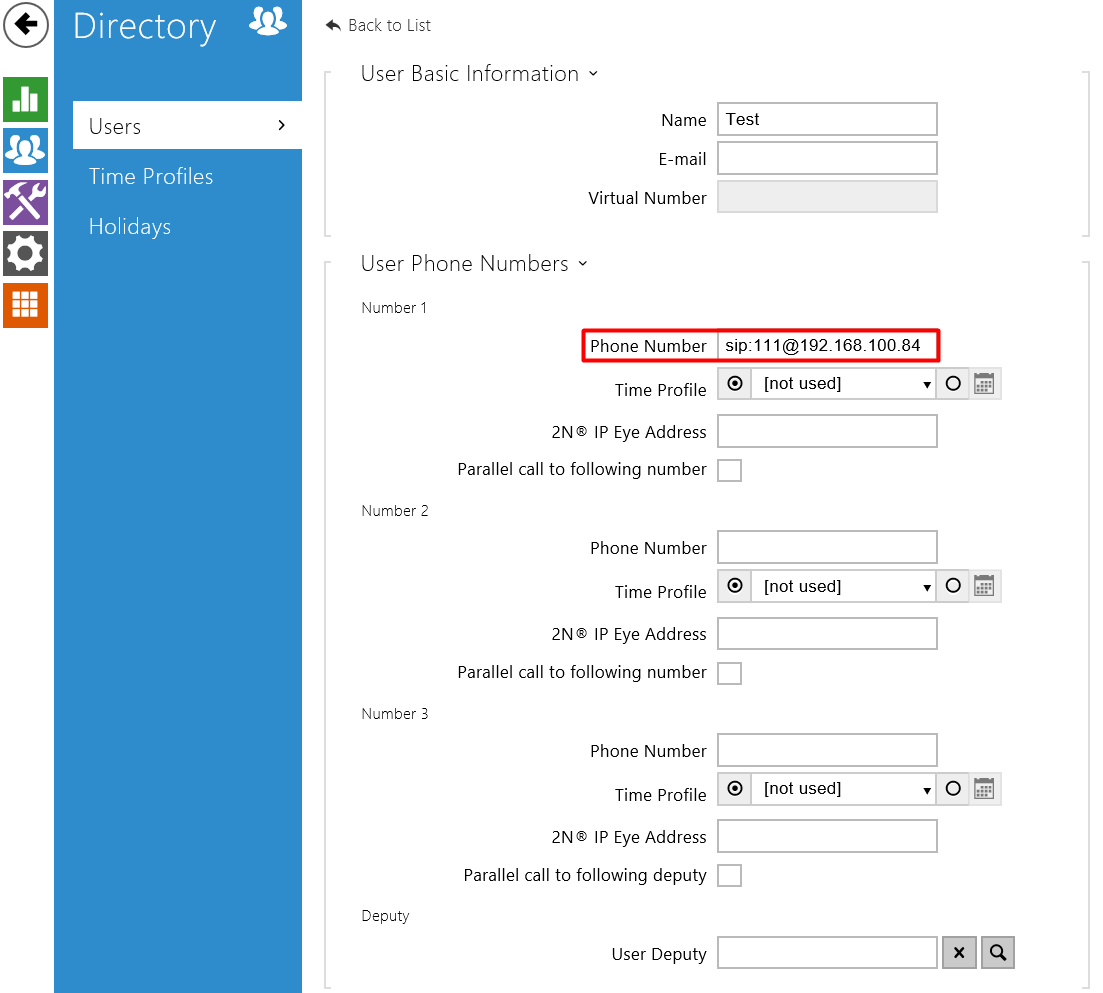This screenshot has width=1103, height=993.
Task: Click the E-mail input field
Action: tap(827, 158)
